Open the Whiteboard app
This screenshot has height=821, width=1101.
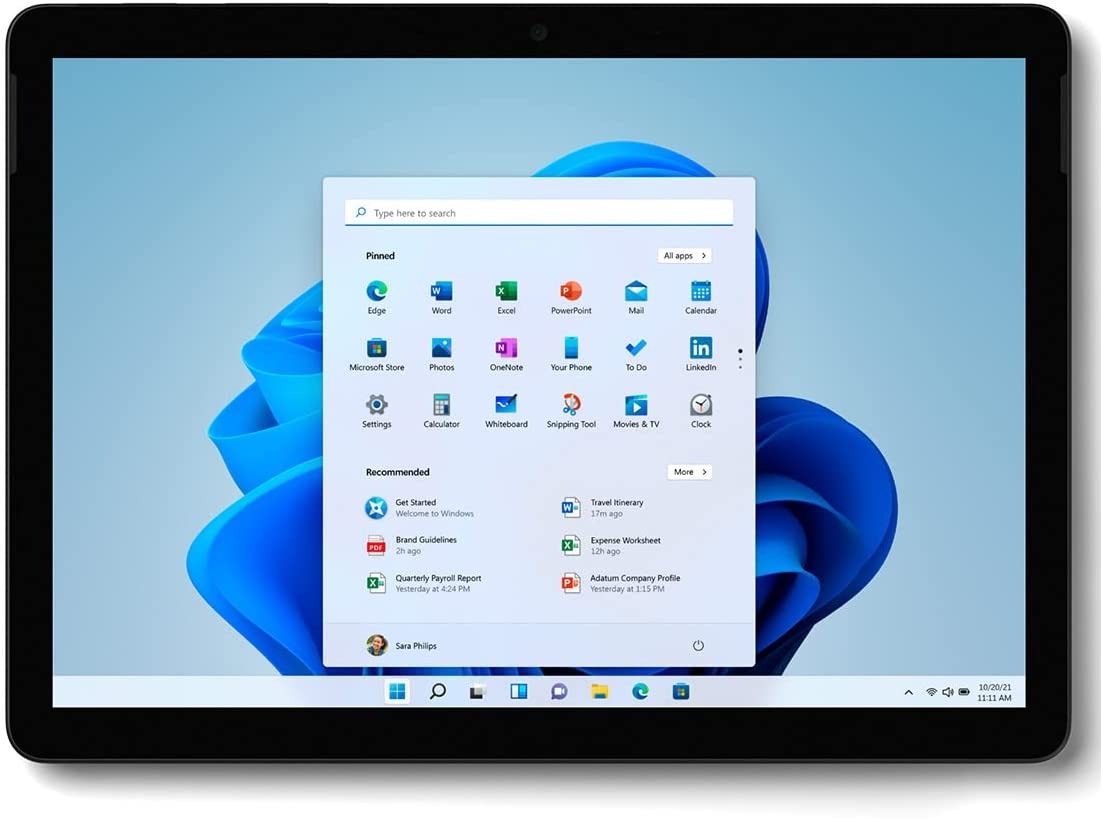point(506,411)
